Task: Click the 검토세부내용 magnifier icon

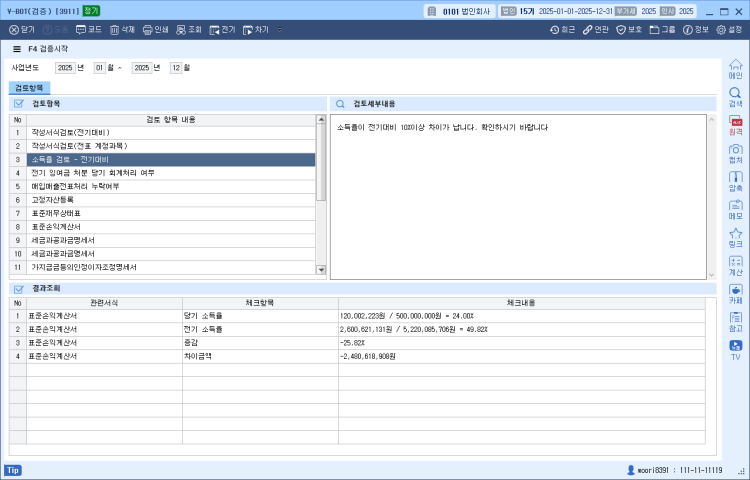Action: click(340, 104)
